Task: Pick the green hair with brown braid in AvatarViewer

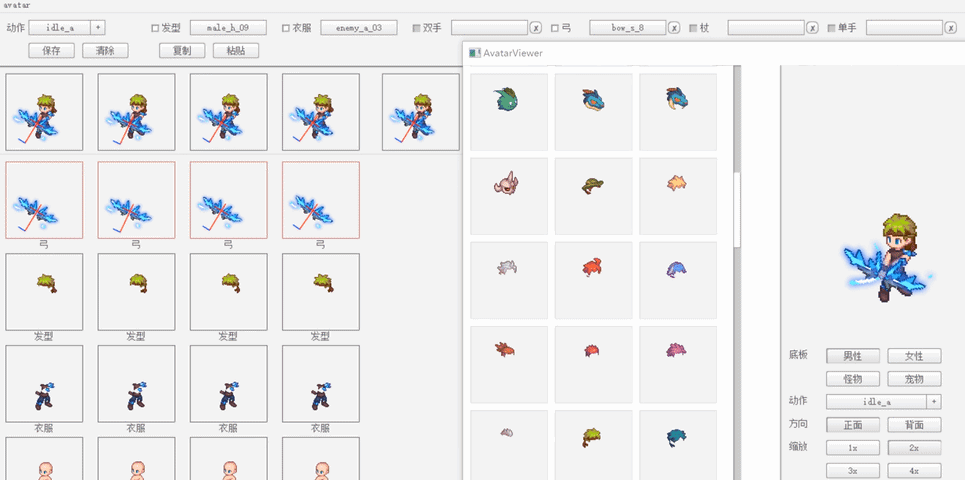Action: point(593,445)
